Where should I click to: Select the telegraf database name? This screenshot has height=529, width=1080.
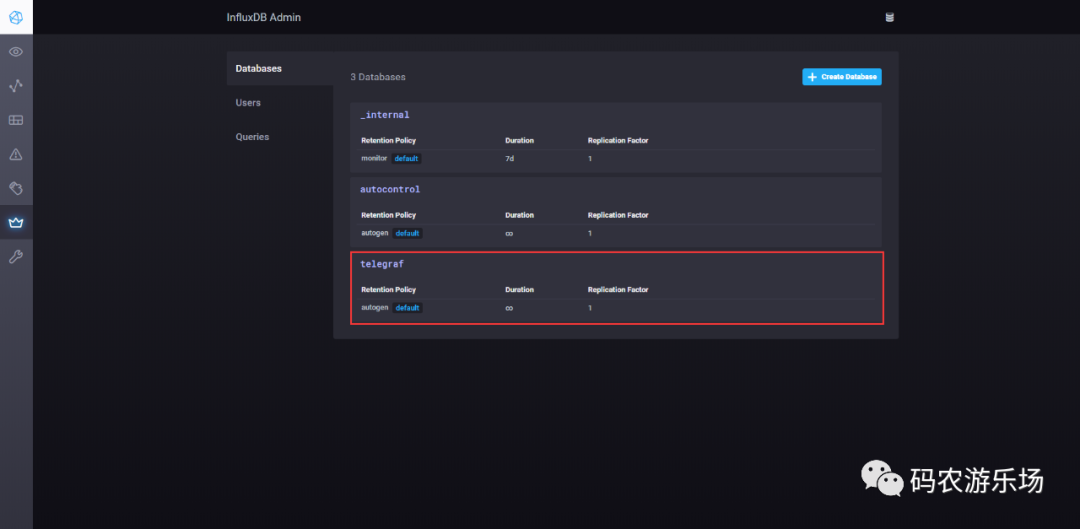click(382, 264)
